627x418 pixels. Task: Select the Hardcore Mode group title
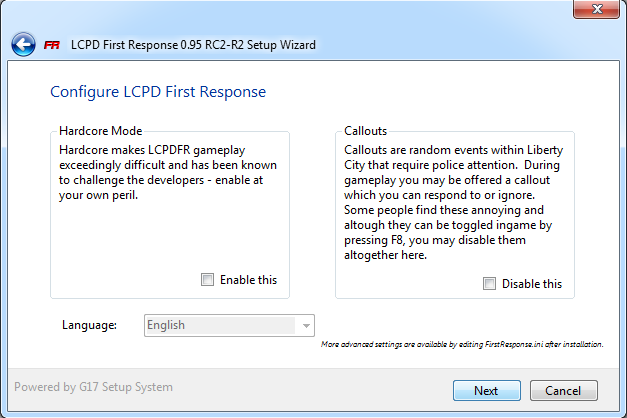pos(100,131)
